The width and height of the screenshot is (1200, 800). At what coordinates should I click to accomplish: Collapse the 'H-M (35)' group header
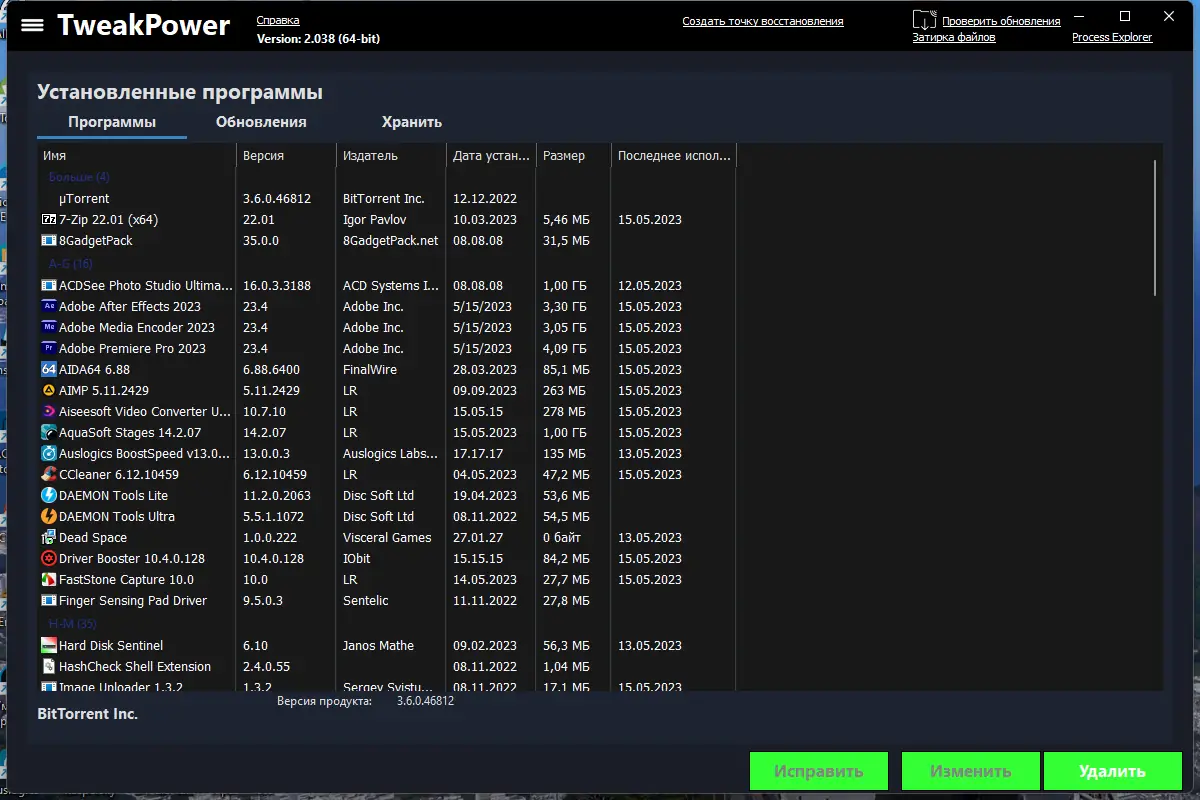pyautogui.click(x=71, y=624)
